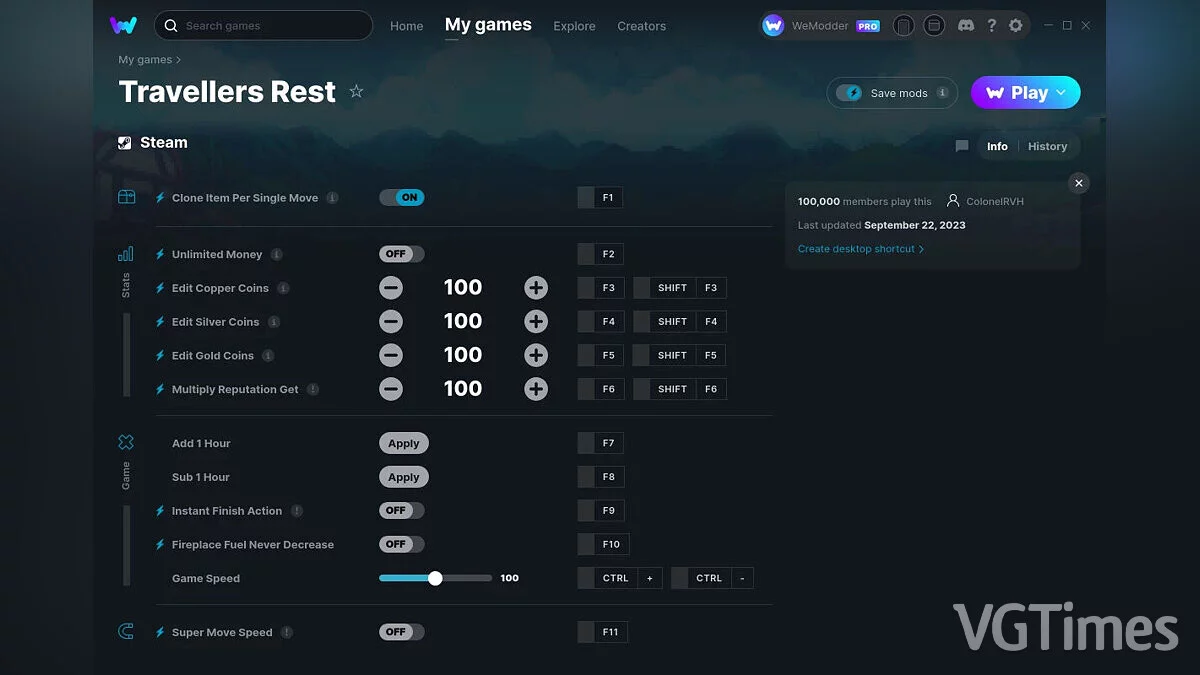
Task: Open settings gear icon
Action: (x=1016, y=26)
